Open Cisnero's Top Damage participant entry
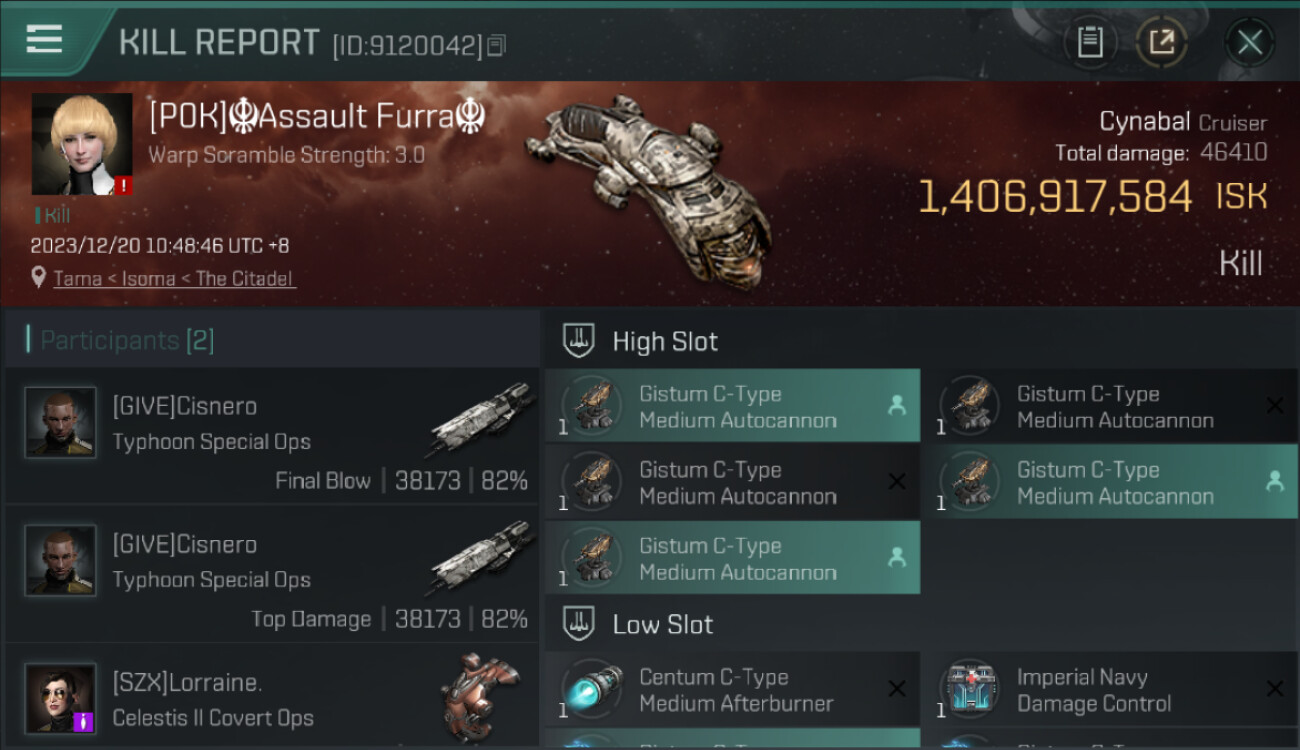The height and width of the screenshot is (750, 1300). click(x=272, y=574)
